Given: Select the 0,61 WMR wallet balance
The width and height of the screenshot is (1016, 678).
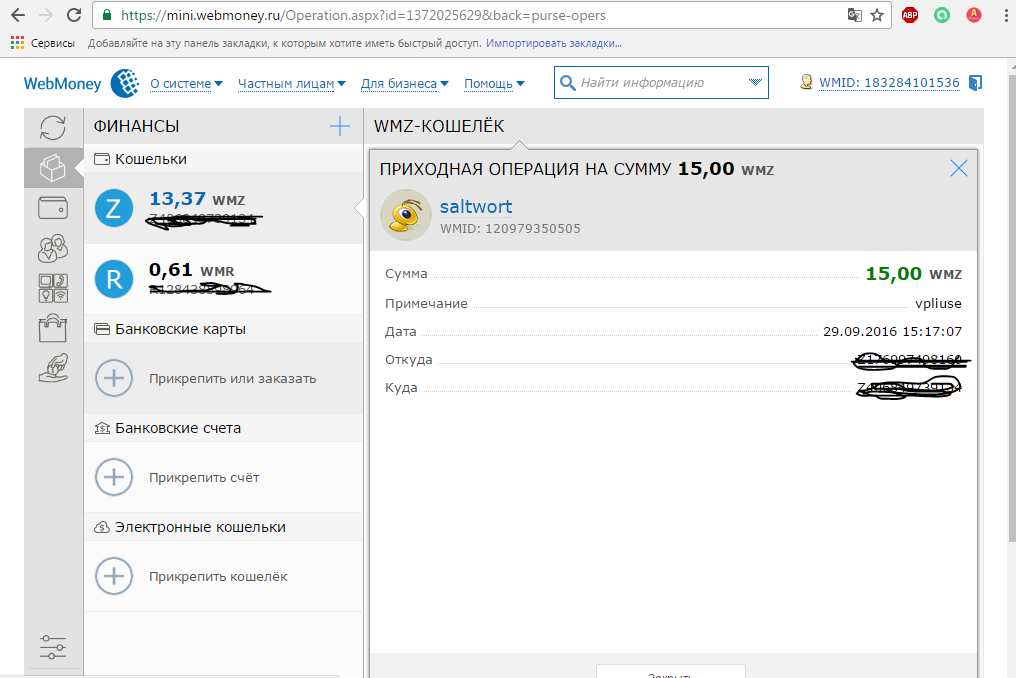Looking at the screenshot, I should [x=192, y=270].
